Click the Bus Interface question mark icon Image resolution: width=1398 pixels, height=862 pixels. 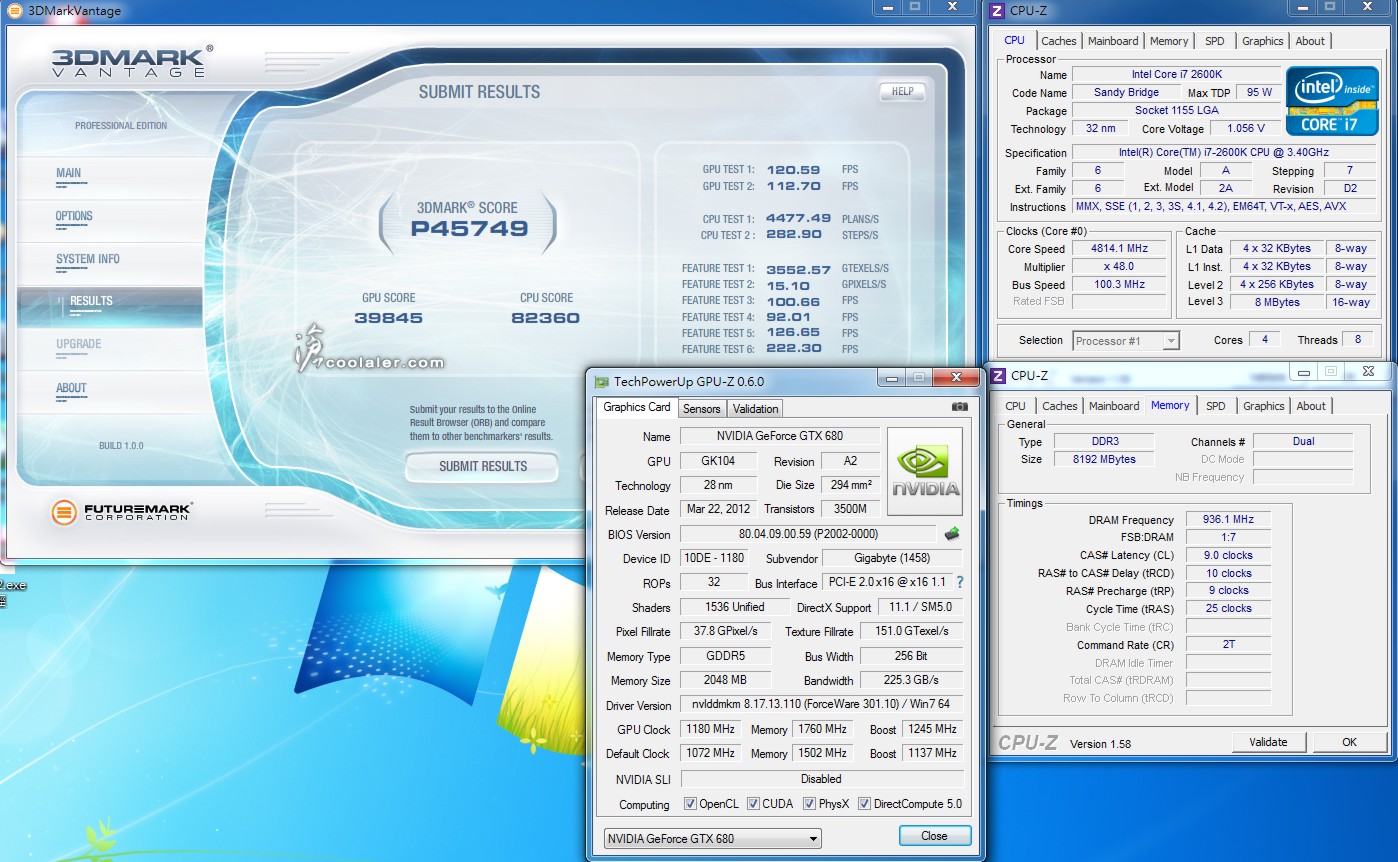click(x=960, y=583)
